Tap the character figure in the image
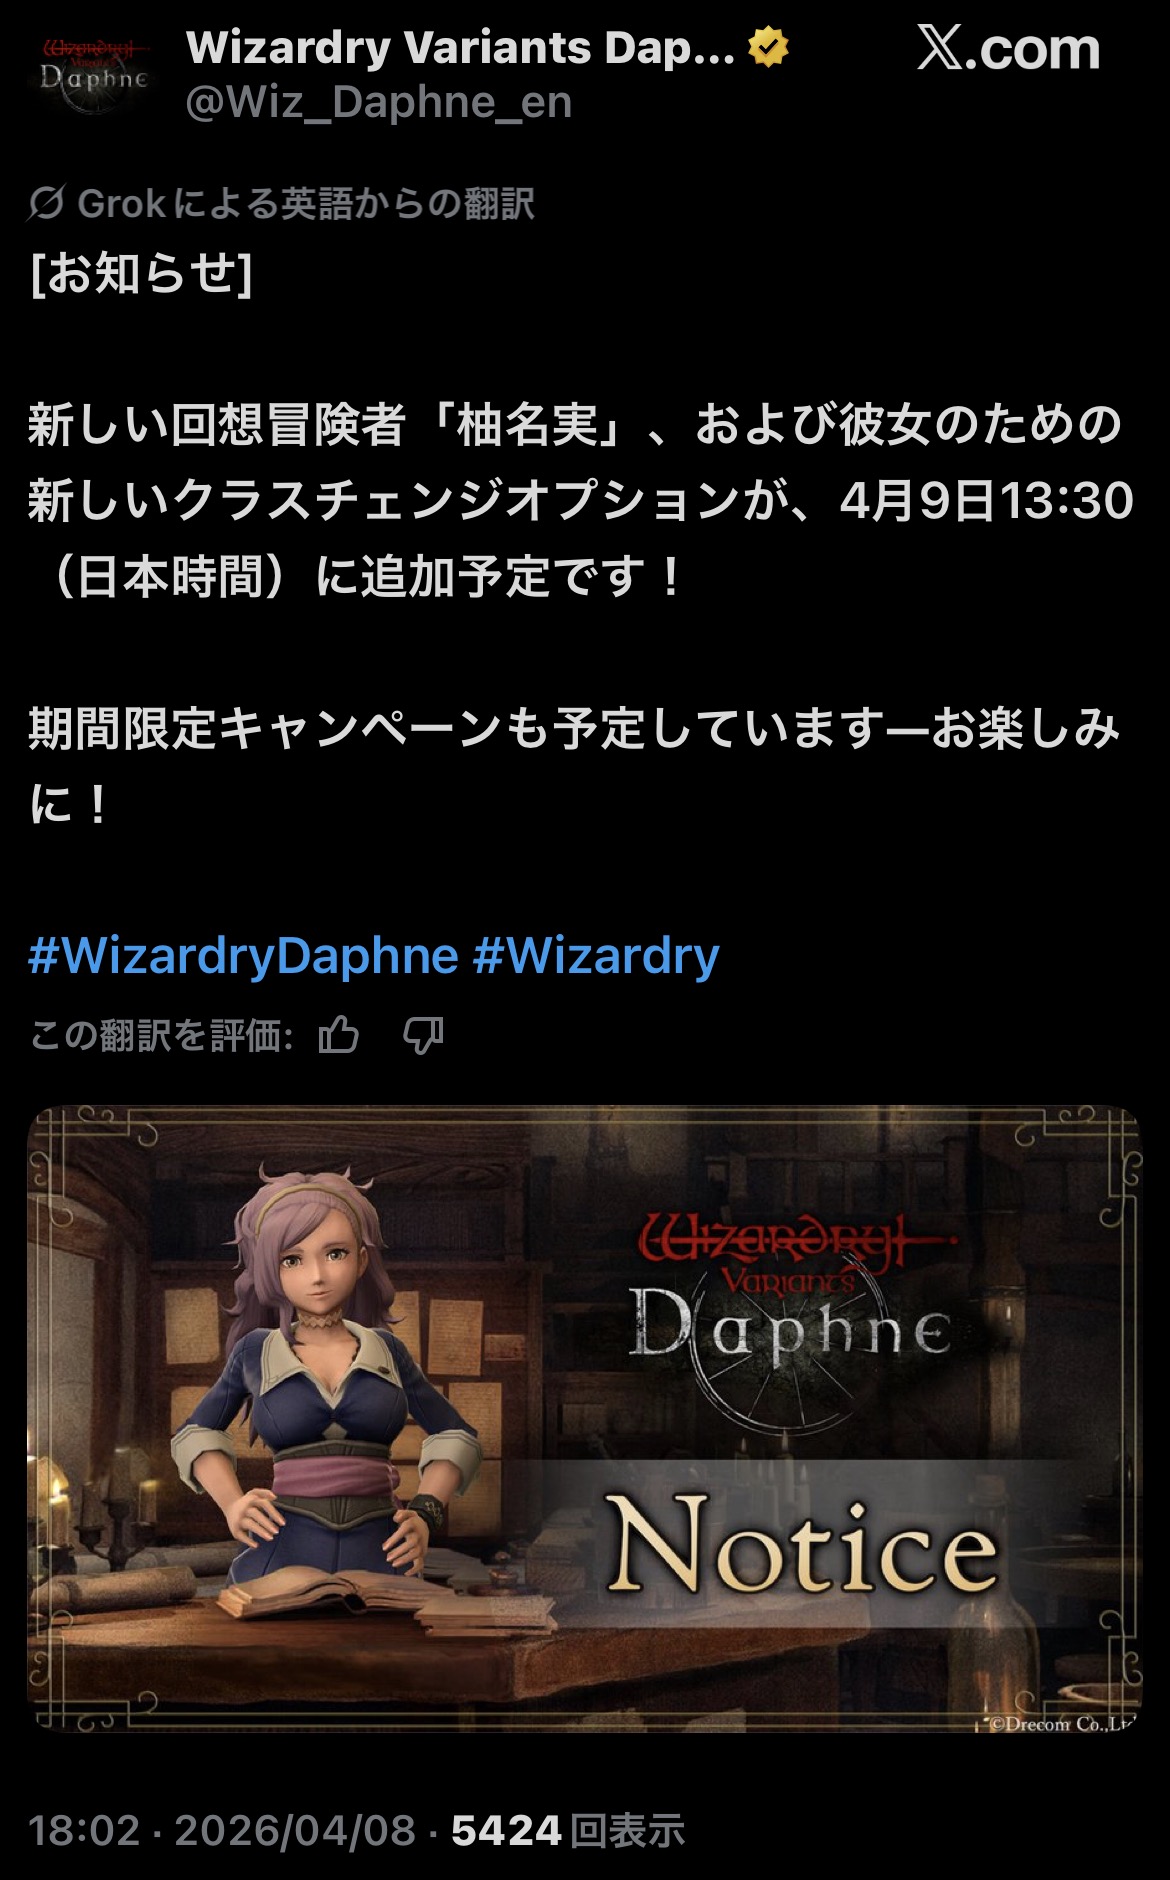The height and width of the screenshot is (1880, 1170). click(x=330, y=1400)
